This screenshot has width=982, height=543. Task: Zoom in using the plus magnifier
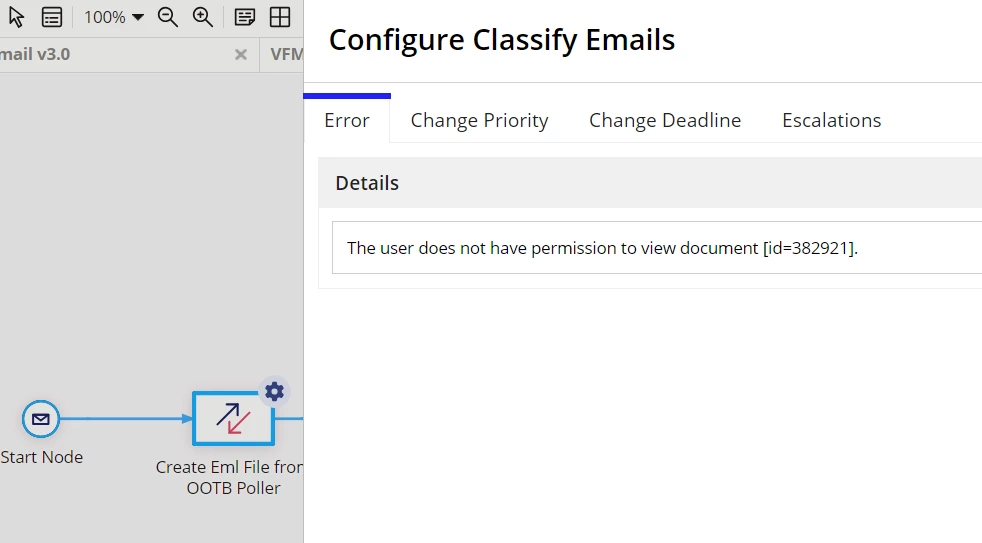click(202, 17)
